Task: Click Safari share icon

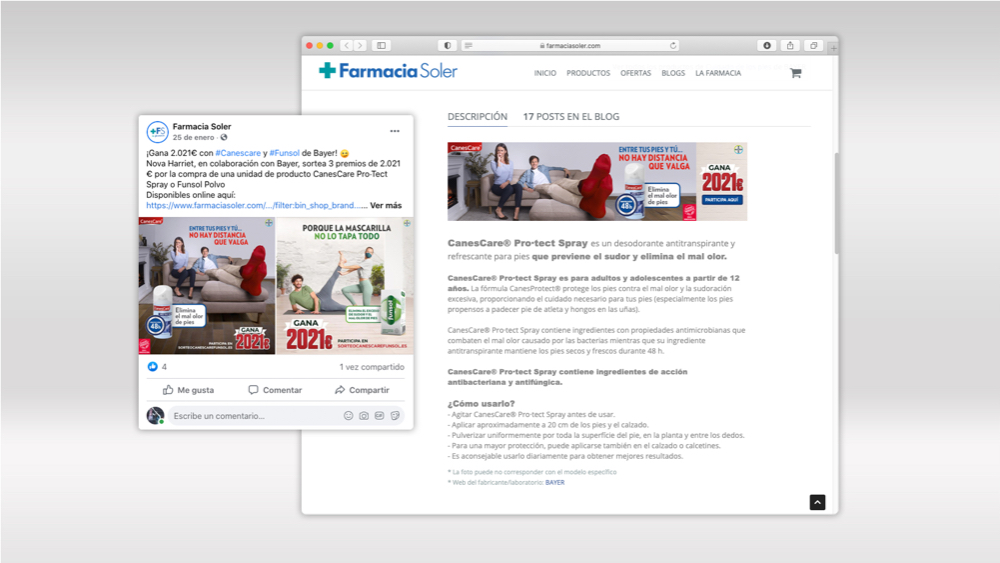Action: pyautogui.click(x=790, y=45)
